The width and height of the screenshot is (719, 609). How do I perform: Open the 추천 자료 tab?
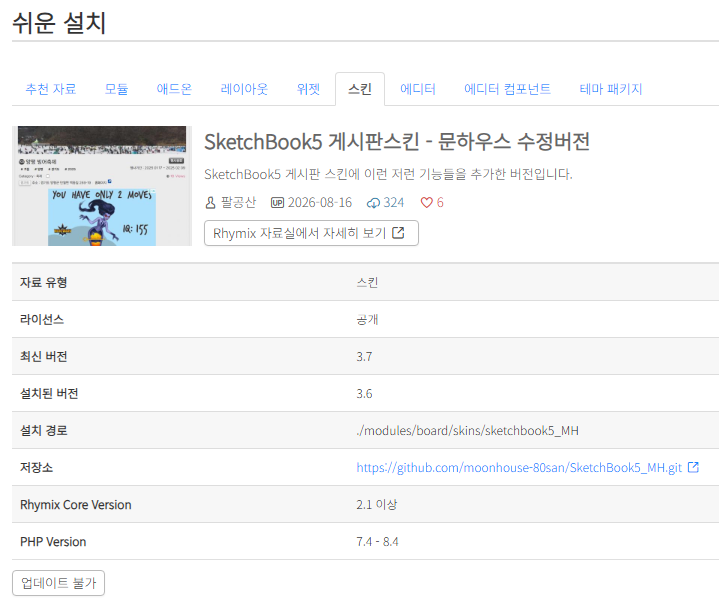point(50,89)
